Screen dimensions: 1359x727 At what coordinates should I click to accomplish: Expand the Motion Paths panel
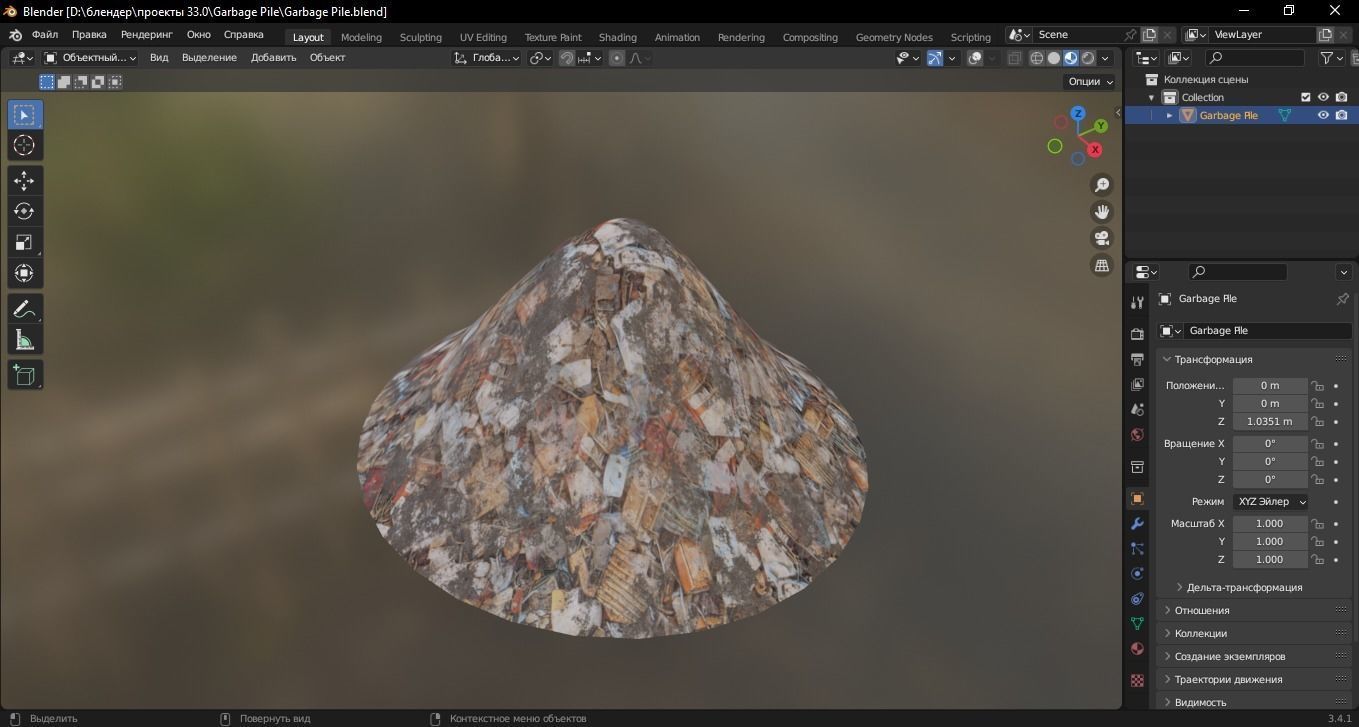click(1254, 679)
